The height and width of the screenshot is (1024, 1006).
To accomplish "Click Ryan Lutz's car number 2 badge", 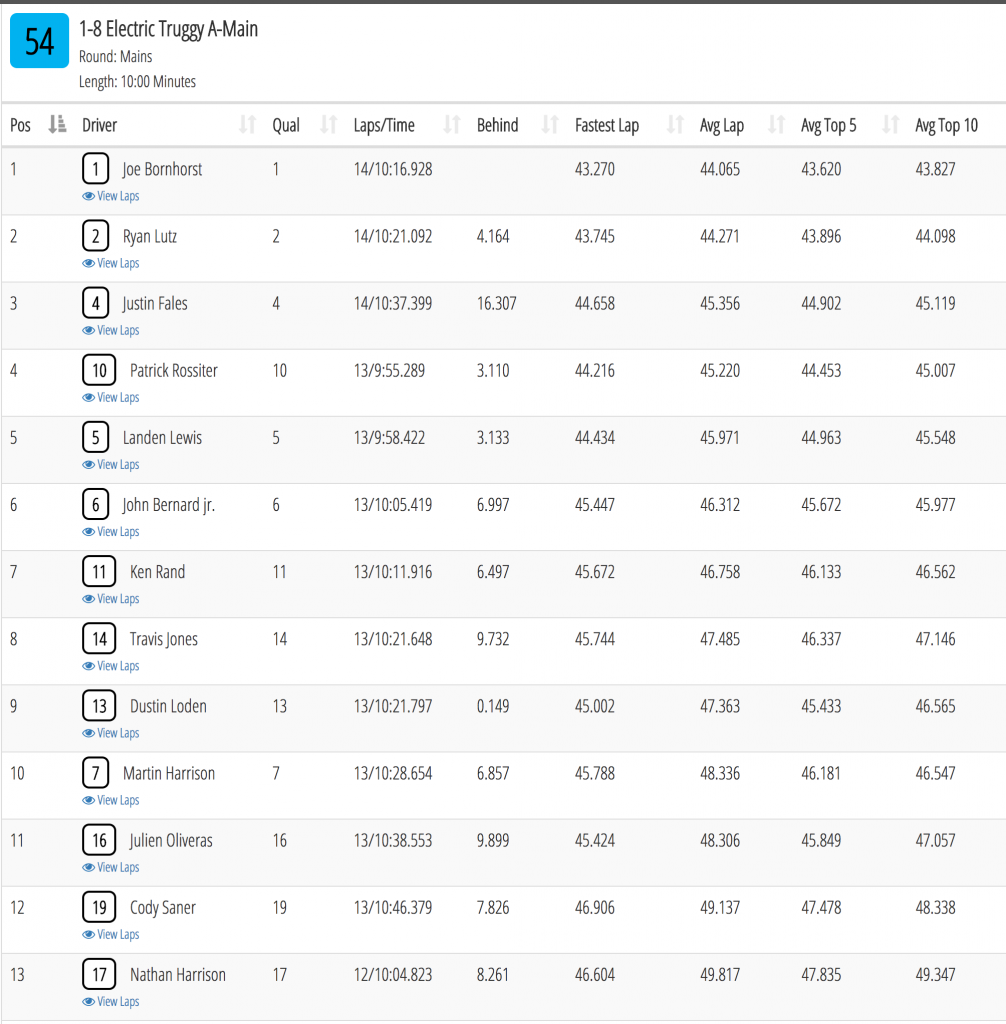I will point(95,236).
